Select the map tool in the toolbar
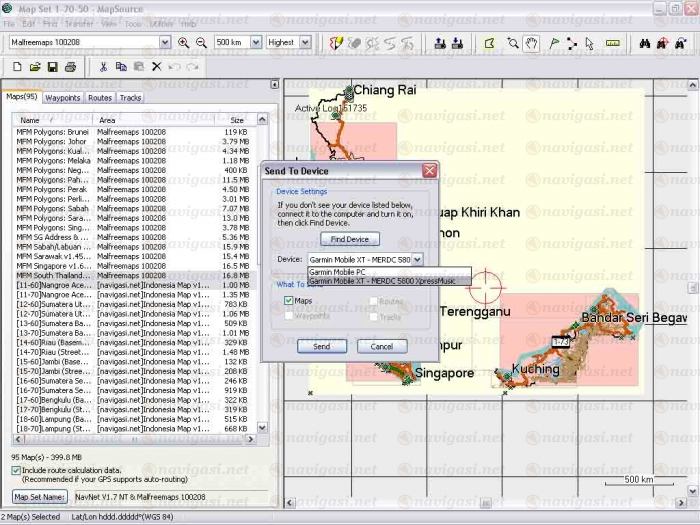The image size is (700, 525). click(x=489, y=43)
